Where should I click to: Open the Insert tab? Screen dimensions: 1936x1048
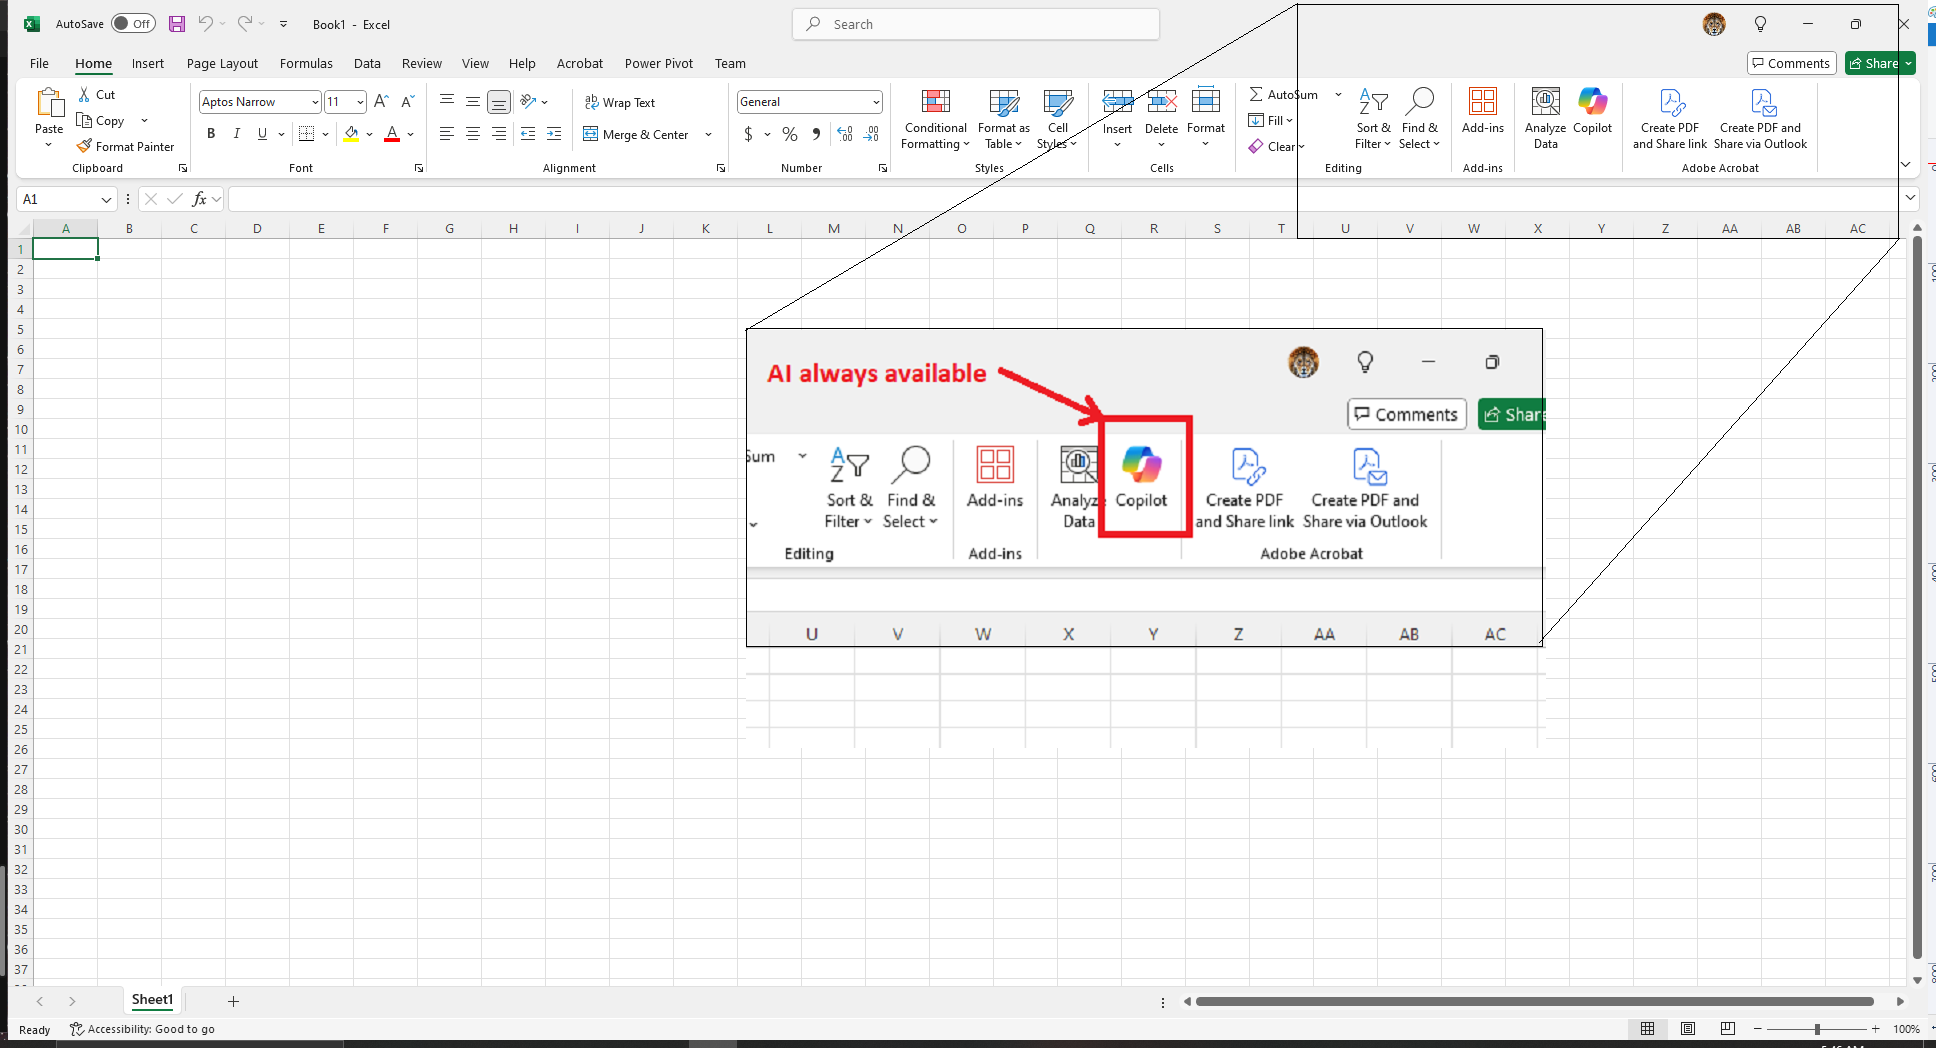click(148, 63)
